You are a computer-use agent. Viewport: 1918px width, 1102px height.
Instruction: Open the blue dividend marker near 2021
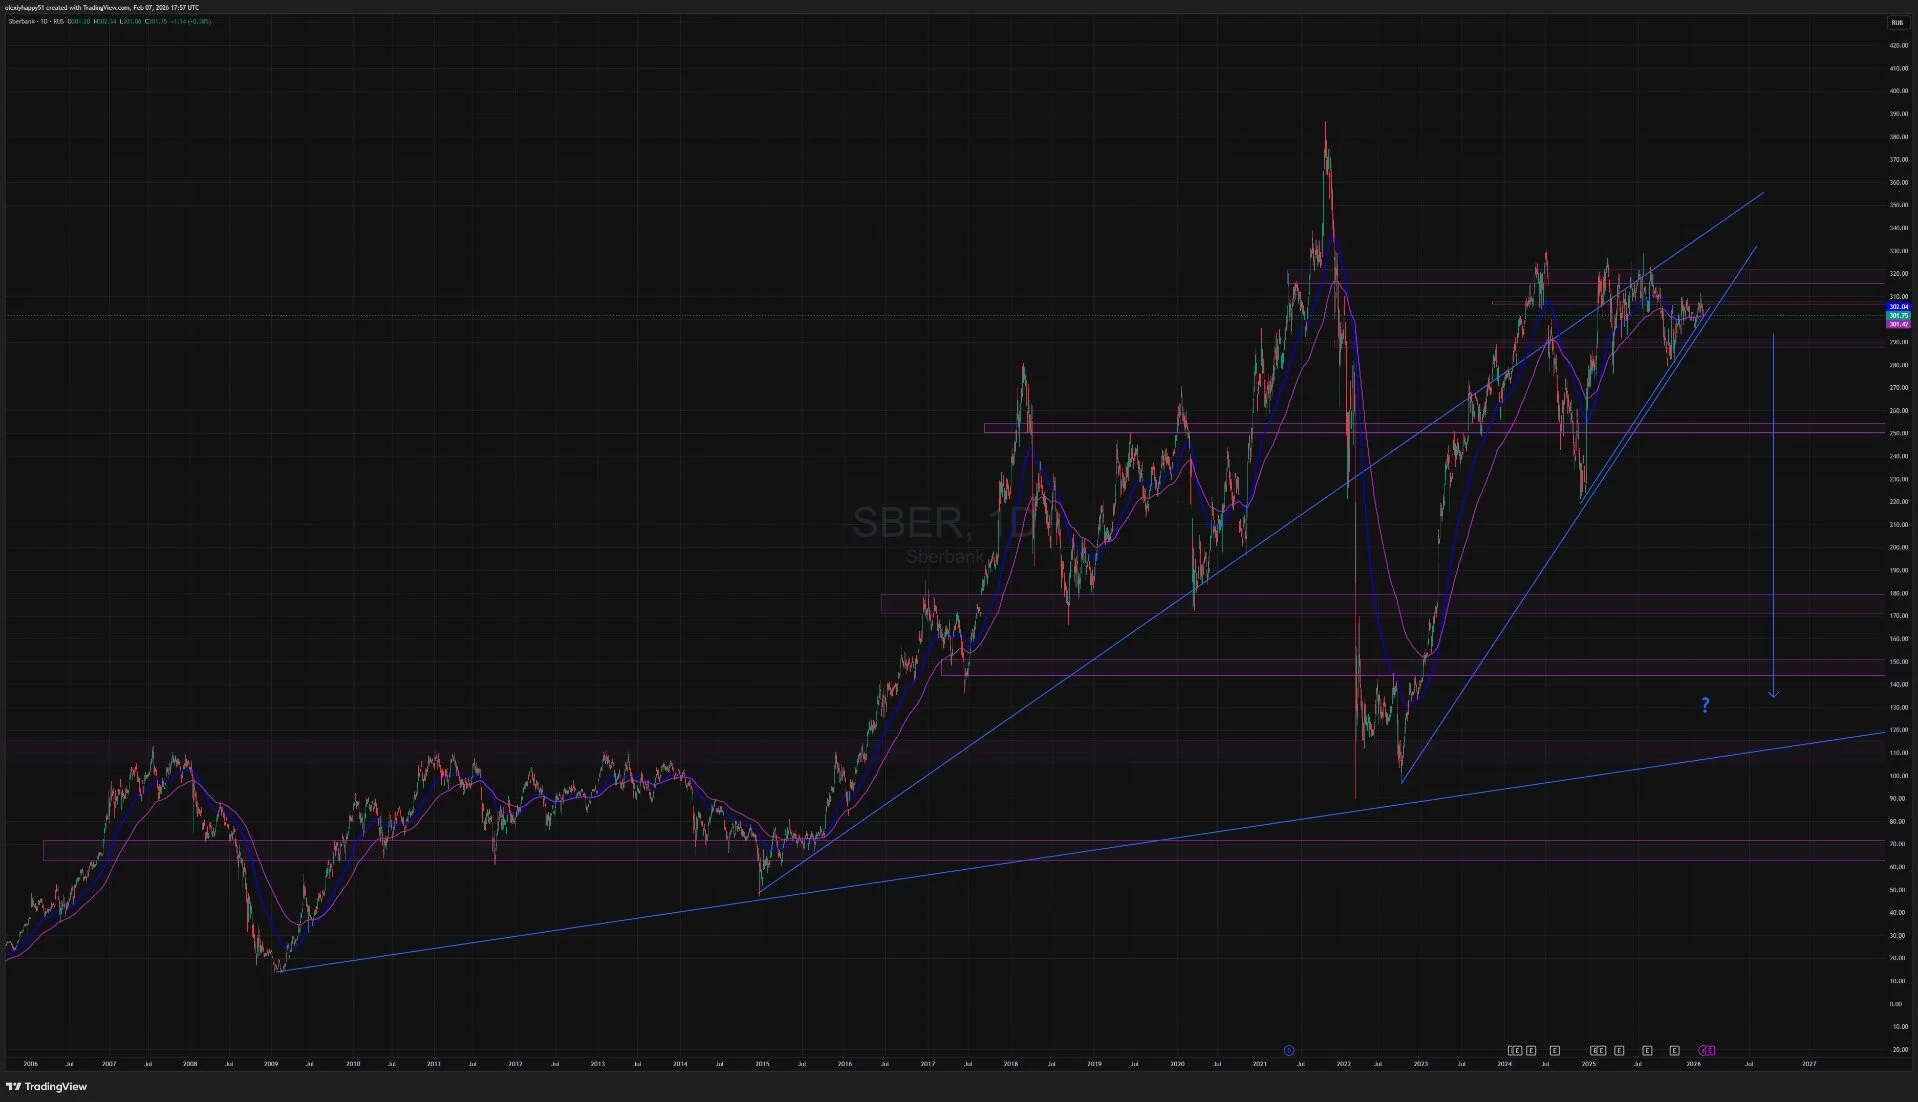coord(1289,1050)
